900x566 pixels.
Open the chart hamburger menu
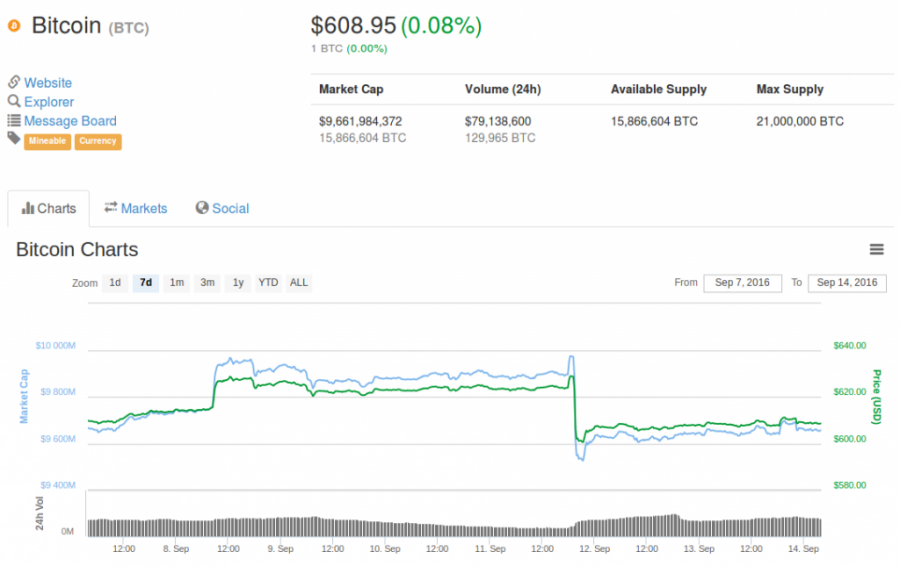pos(876,249)
